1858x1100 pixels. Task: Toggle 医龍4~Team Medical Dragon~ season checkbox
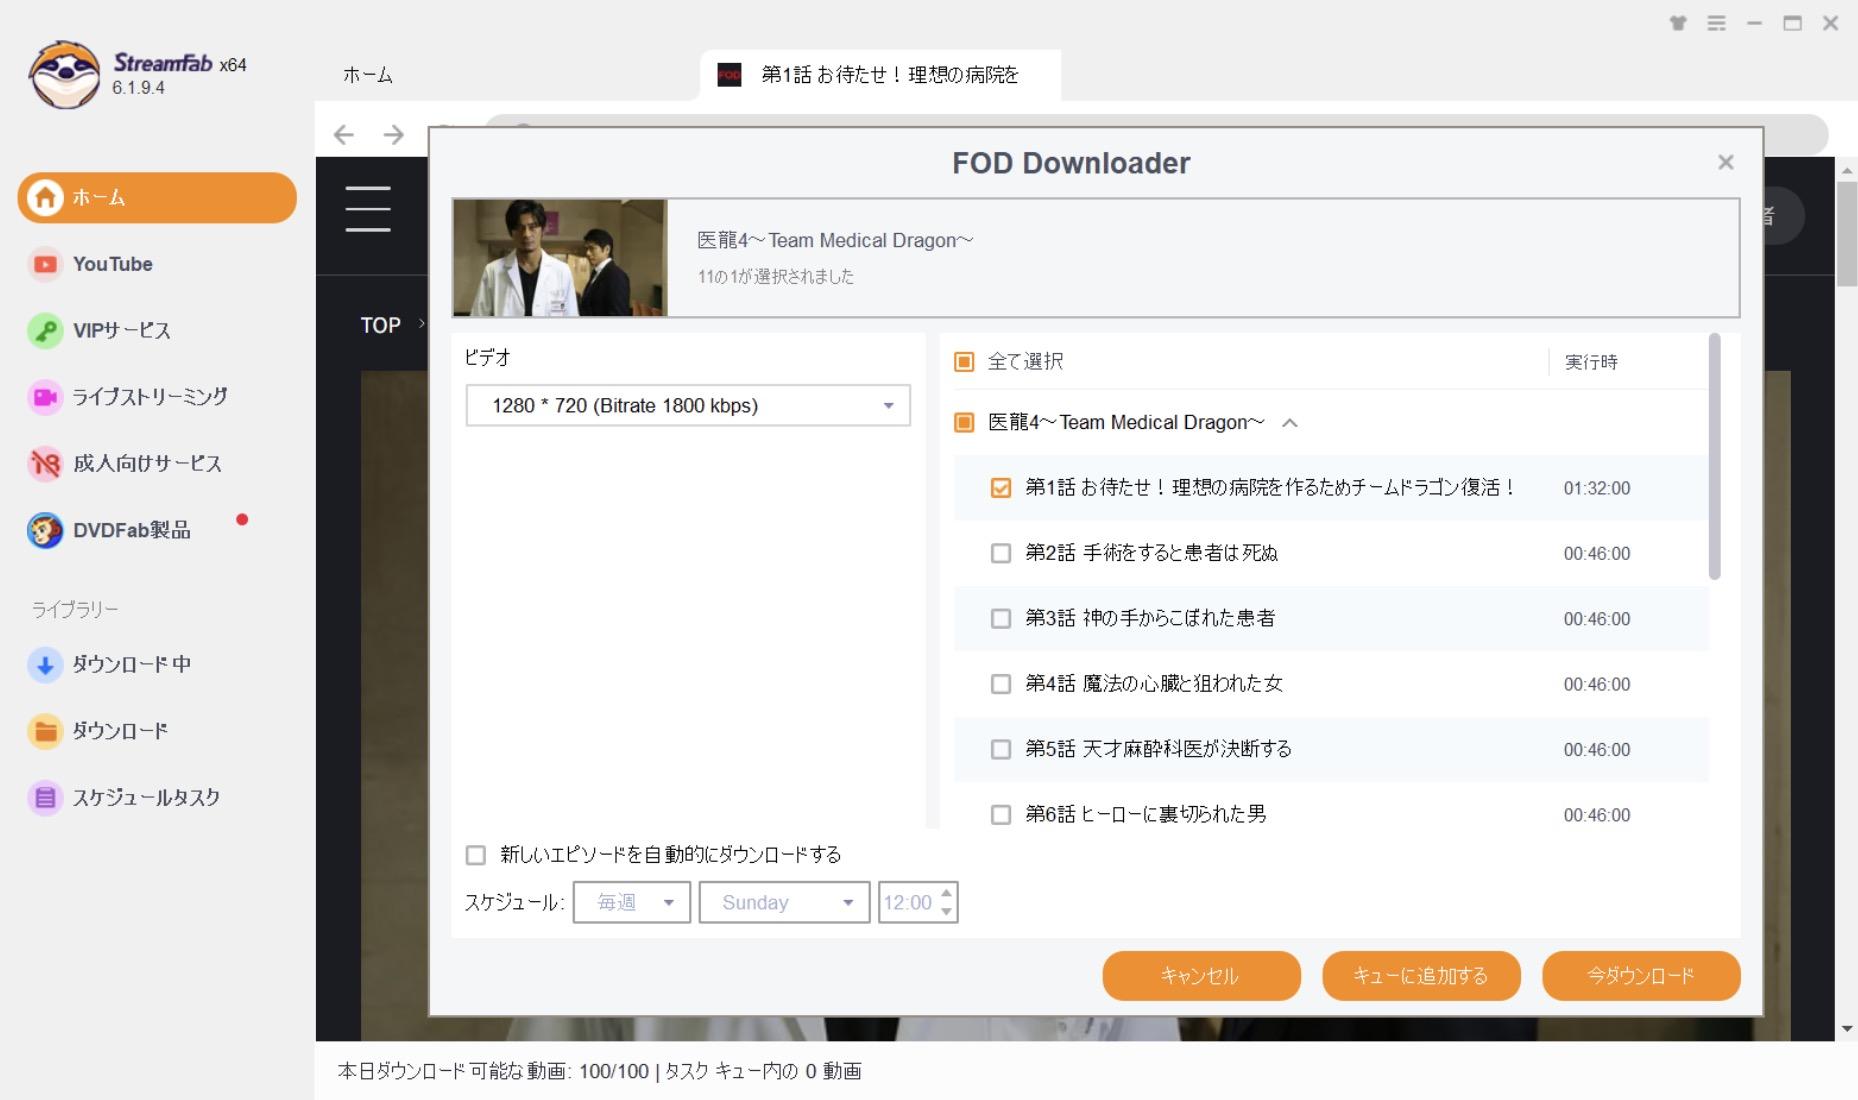pos(964,422)
